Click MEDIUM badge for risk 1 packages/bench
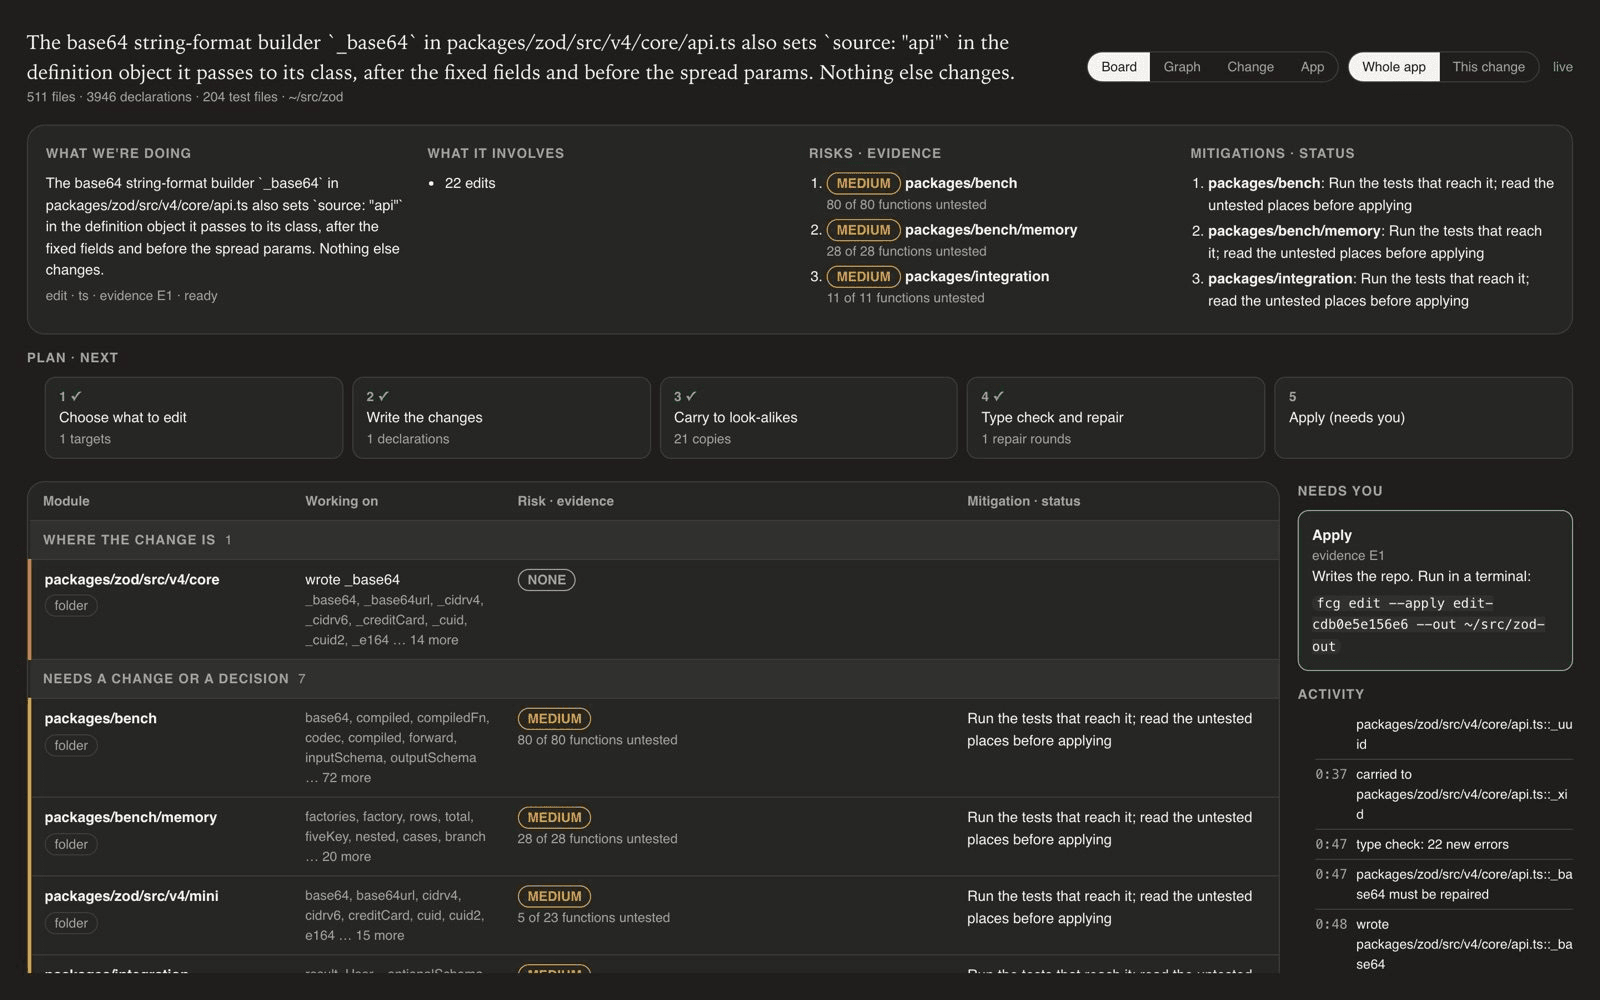 click(x=863, y=184)
